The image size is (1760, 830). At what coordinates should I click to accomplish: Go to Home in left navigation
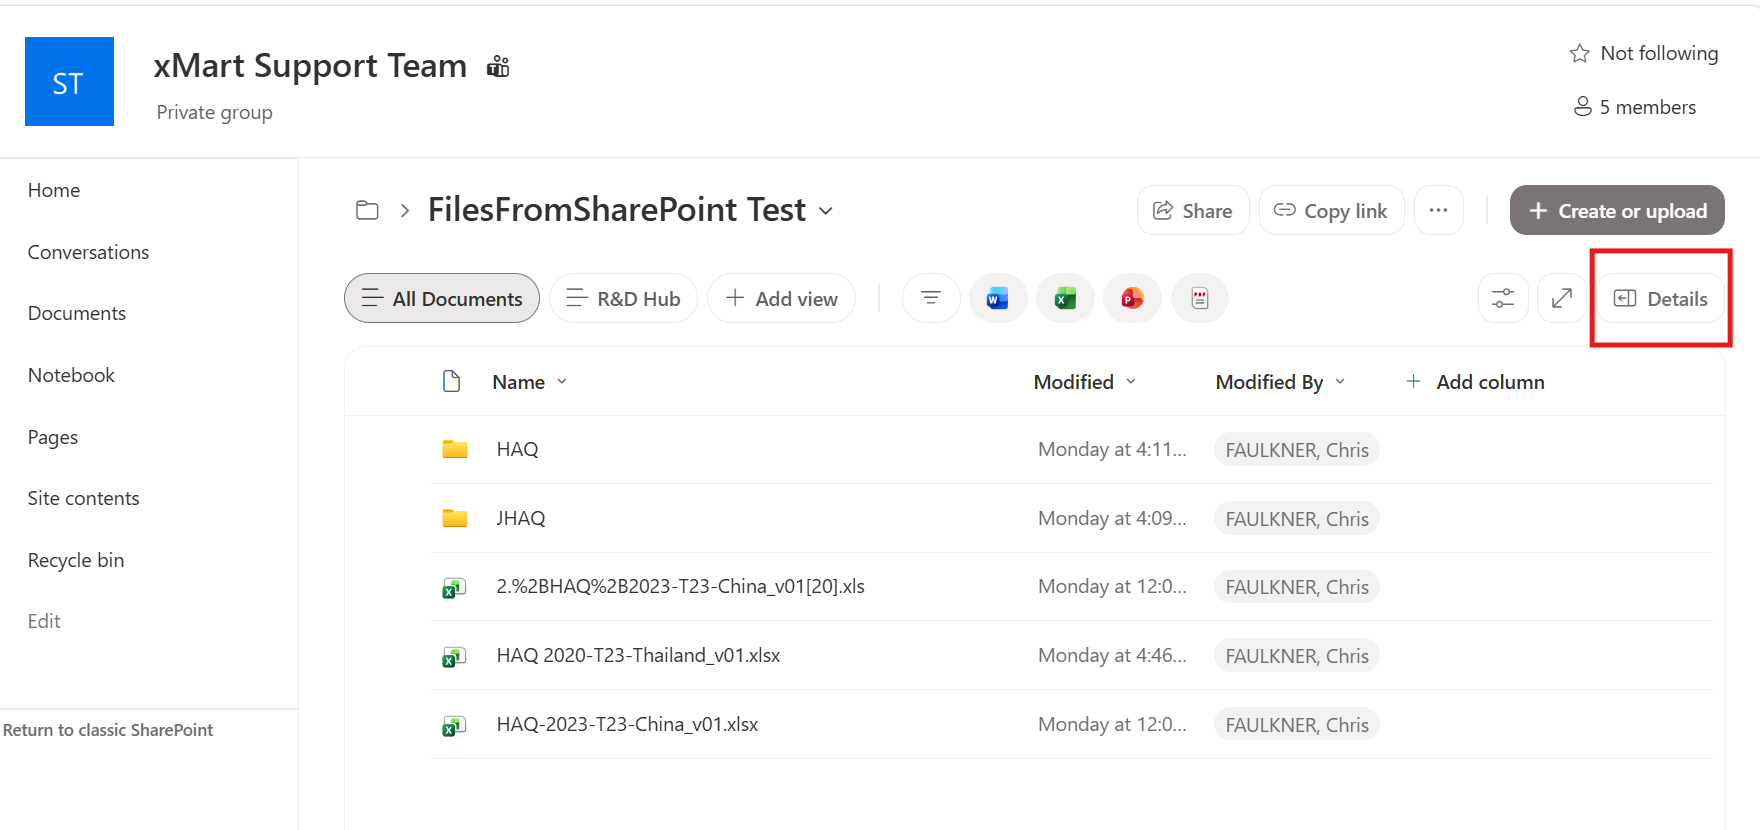54,190
